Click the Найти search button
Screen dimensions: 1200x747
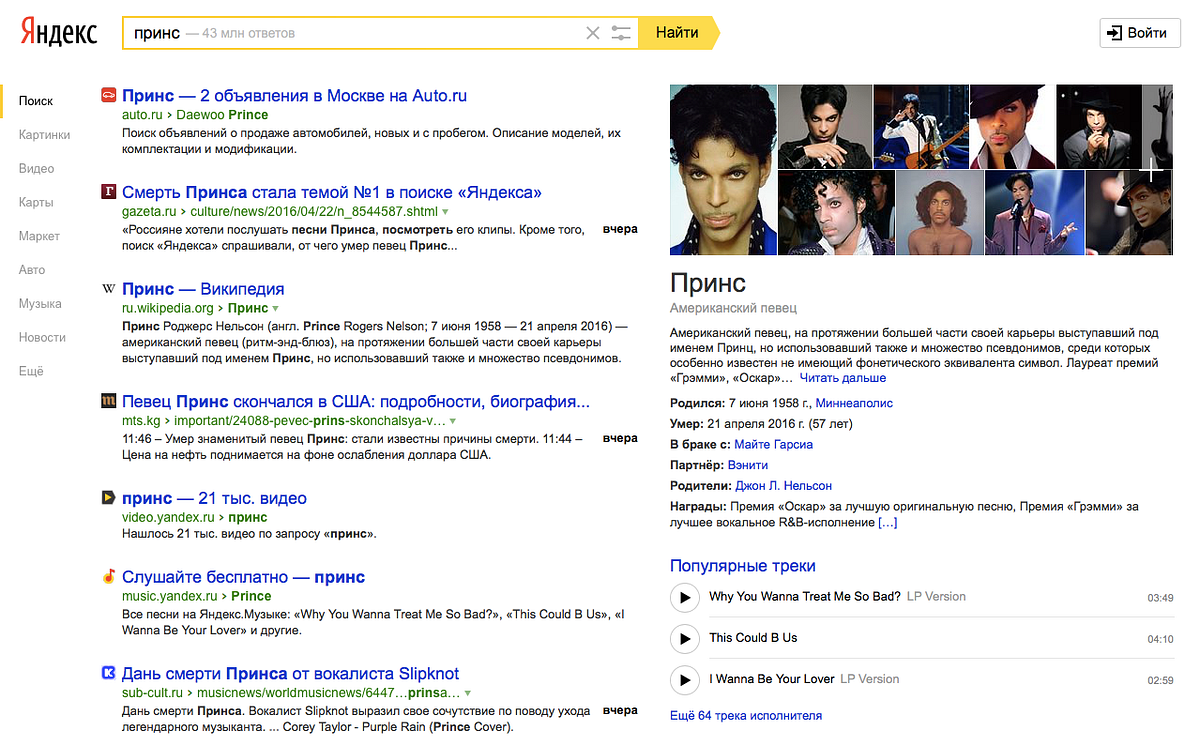pos(677,33)
